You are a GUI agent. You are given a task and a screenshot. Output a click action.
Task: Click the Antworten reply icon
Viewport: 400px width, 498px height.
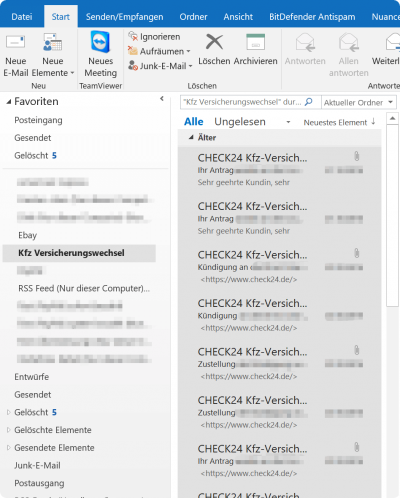[x=305, y=42]
